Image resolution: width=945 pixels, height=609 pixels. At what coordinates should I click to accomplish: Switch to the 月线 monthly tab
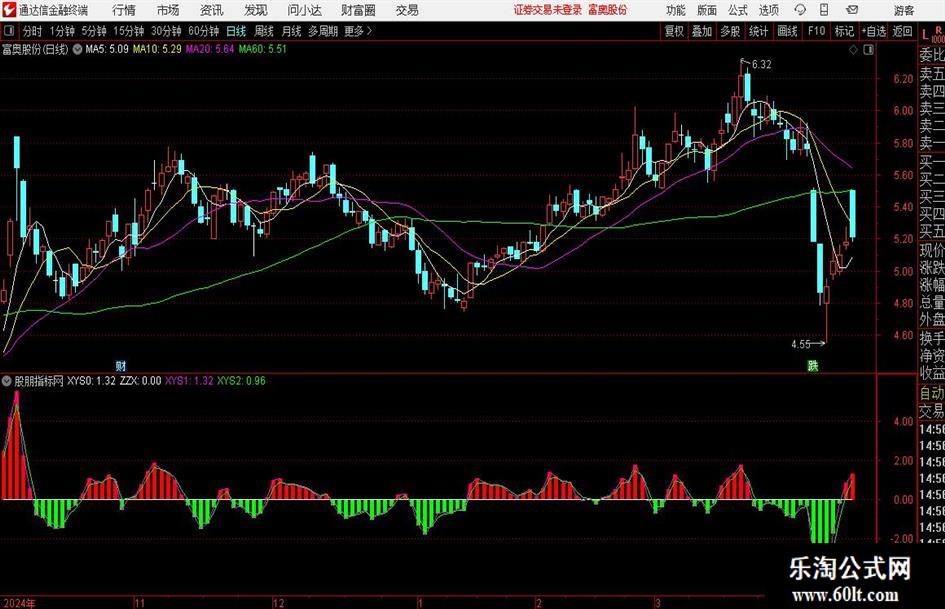[x=292, y=31]
